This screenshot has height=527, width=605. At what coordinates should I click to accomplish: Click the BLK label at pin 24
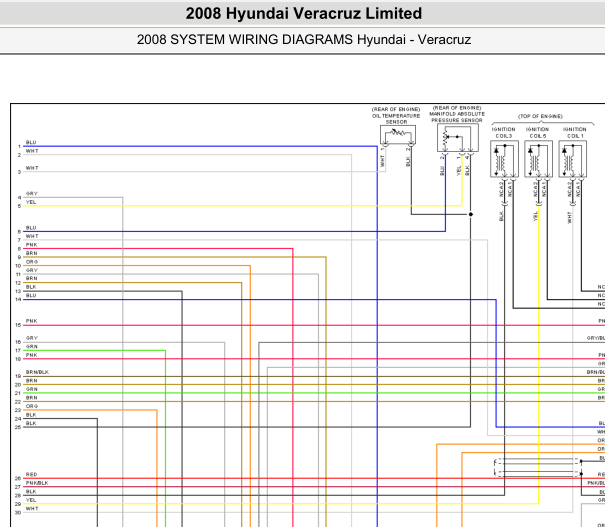click(31, 415)
